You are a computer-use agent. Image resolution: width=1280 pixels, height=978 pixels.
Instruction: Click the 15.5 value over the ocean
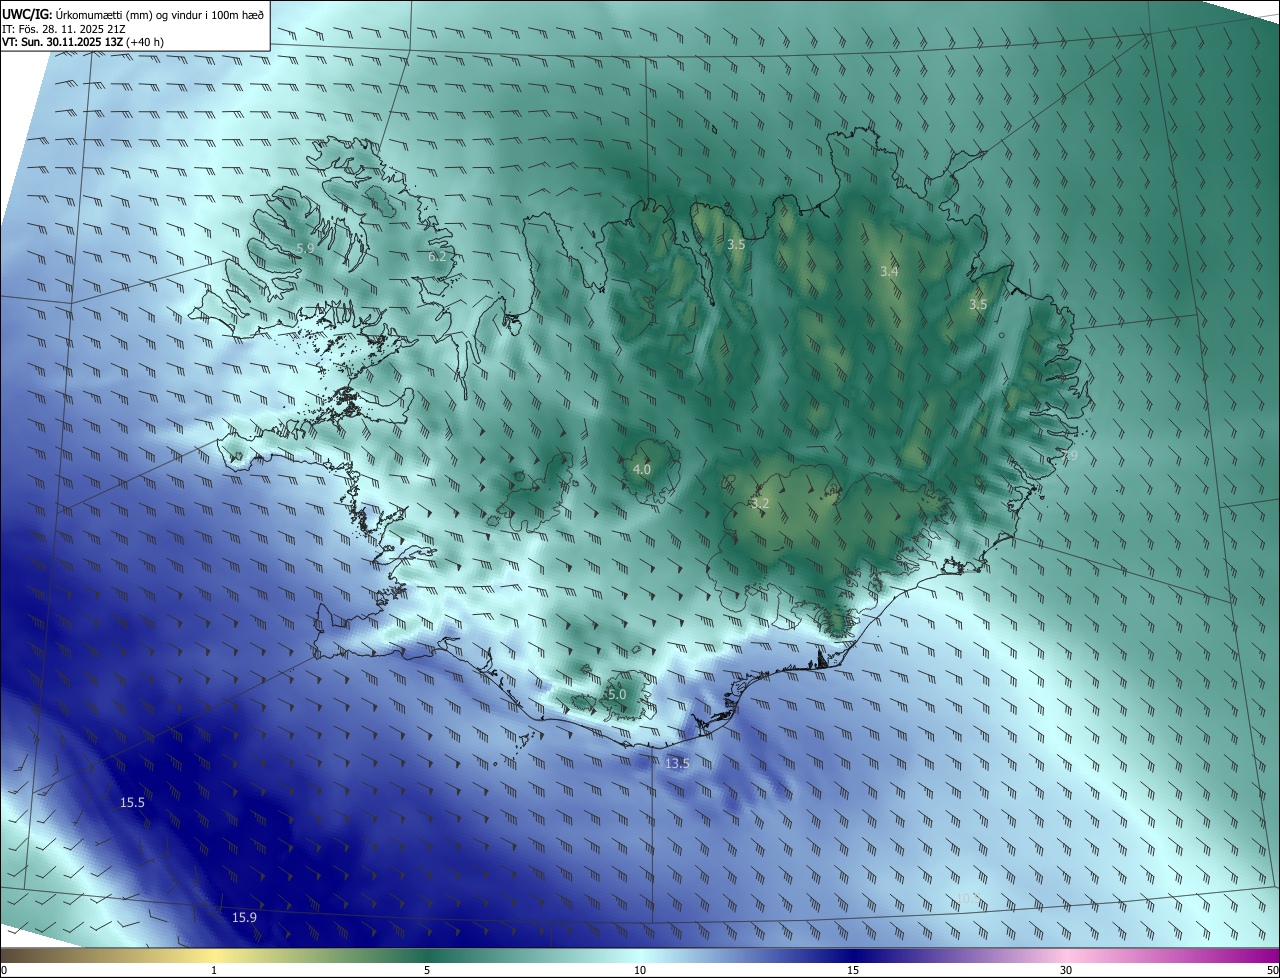(132, 803)
